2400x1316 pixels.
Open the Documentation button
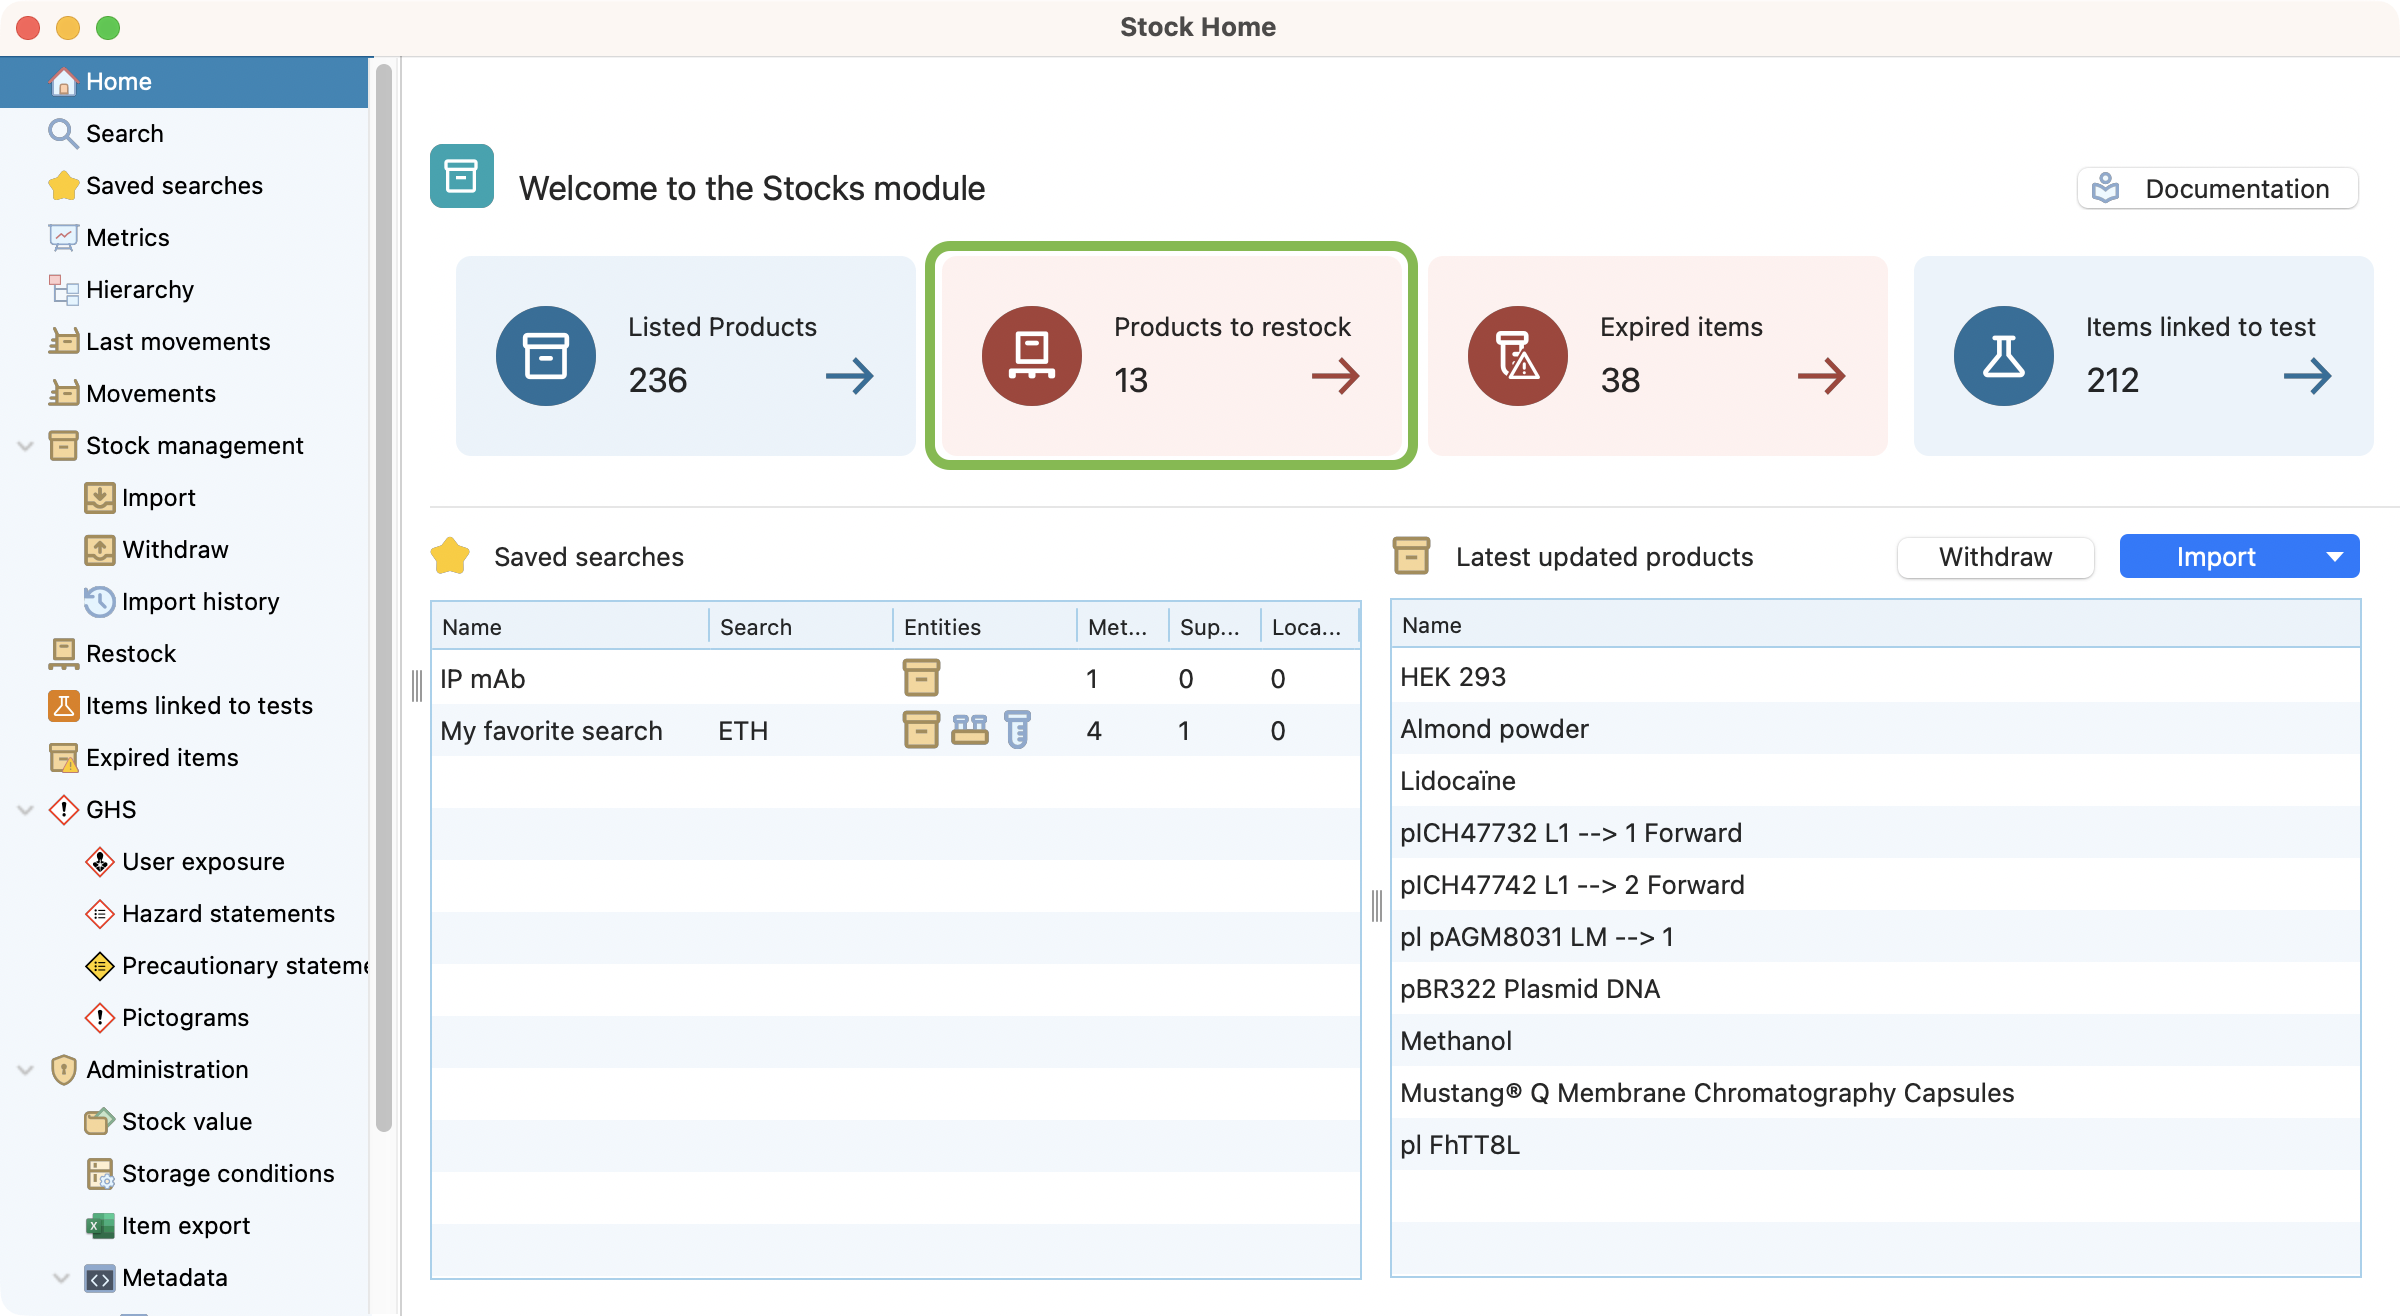click(x=2217, y=189)
